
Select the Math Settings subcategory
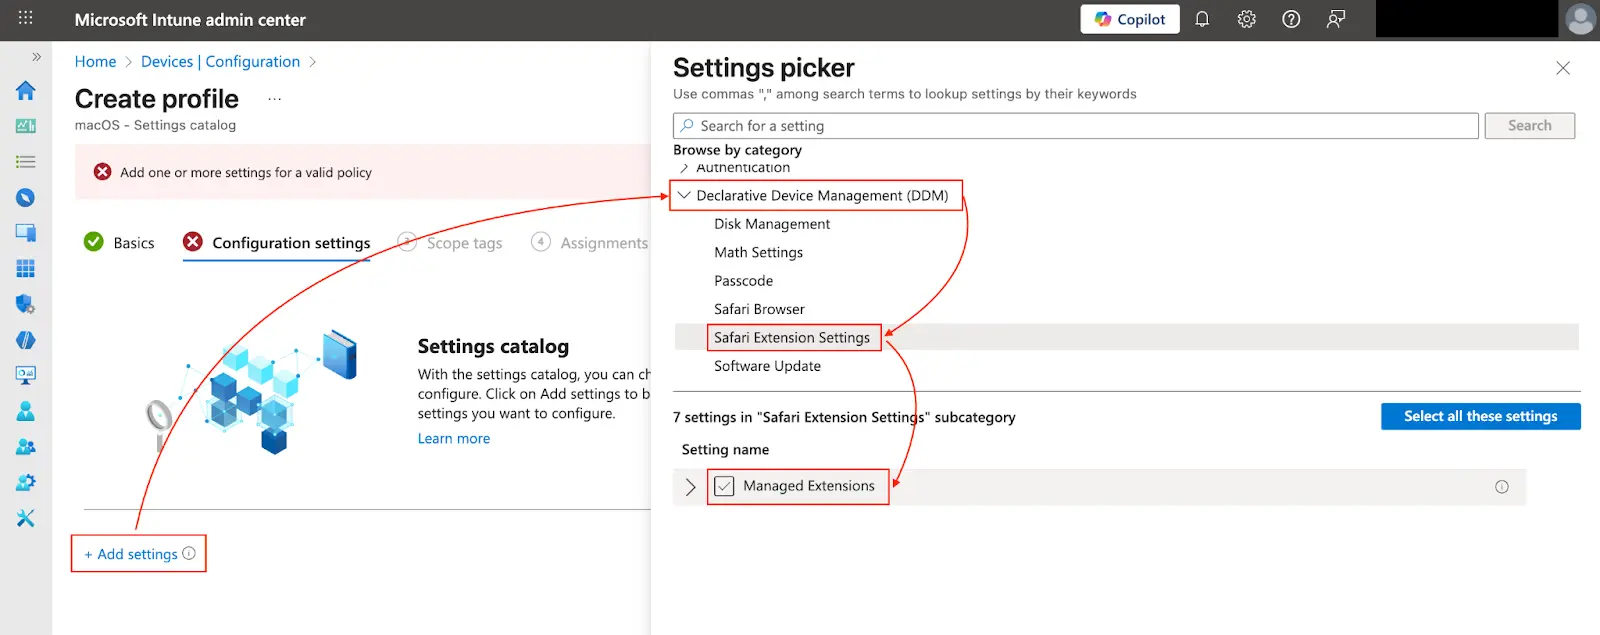click(758, 252)
